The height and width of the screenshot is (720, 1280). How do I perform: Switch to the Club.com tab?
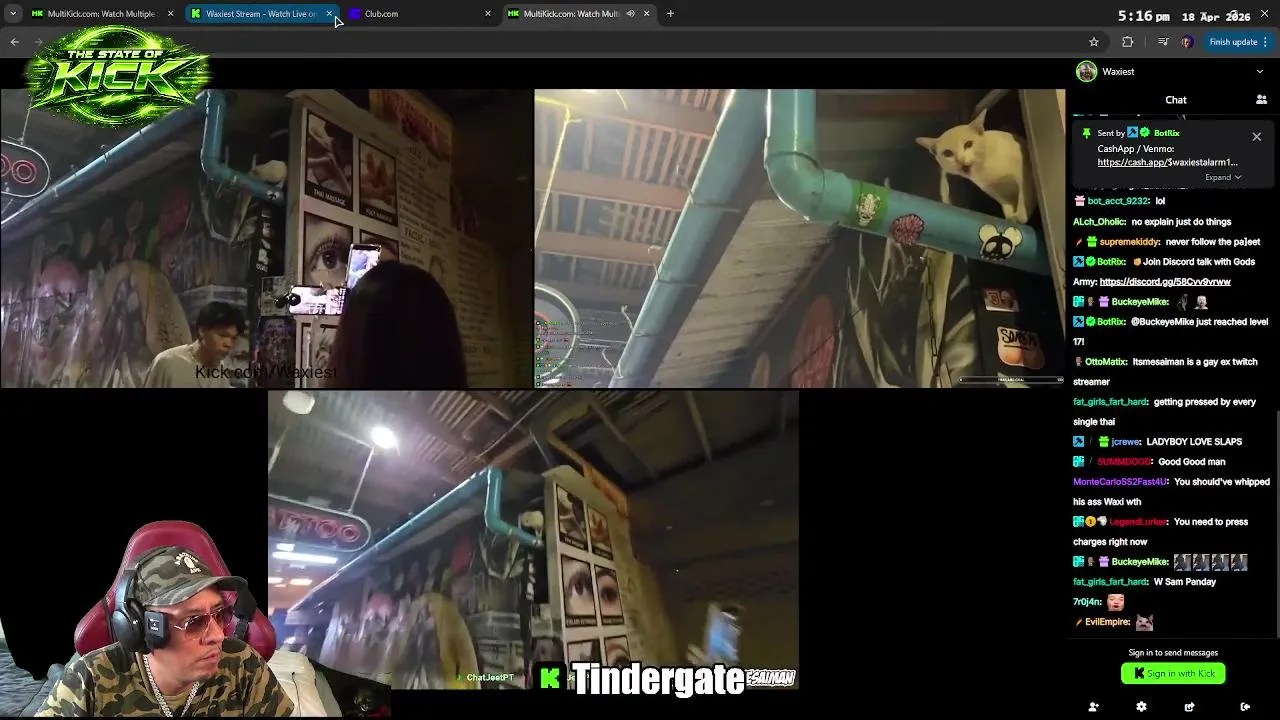pyautogui.click(x=420, y=14)
